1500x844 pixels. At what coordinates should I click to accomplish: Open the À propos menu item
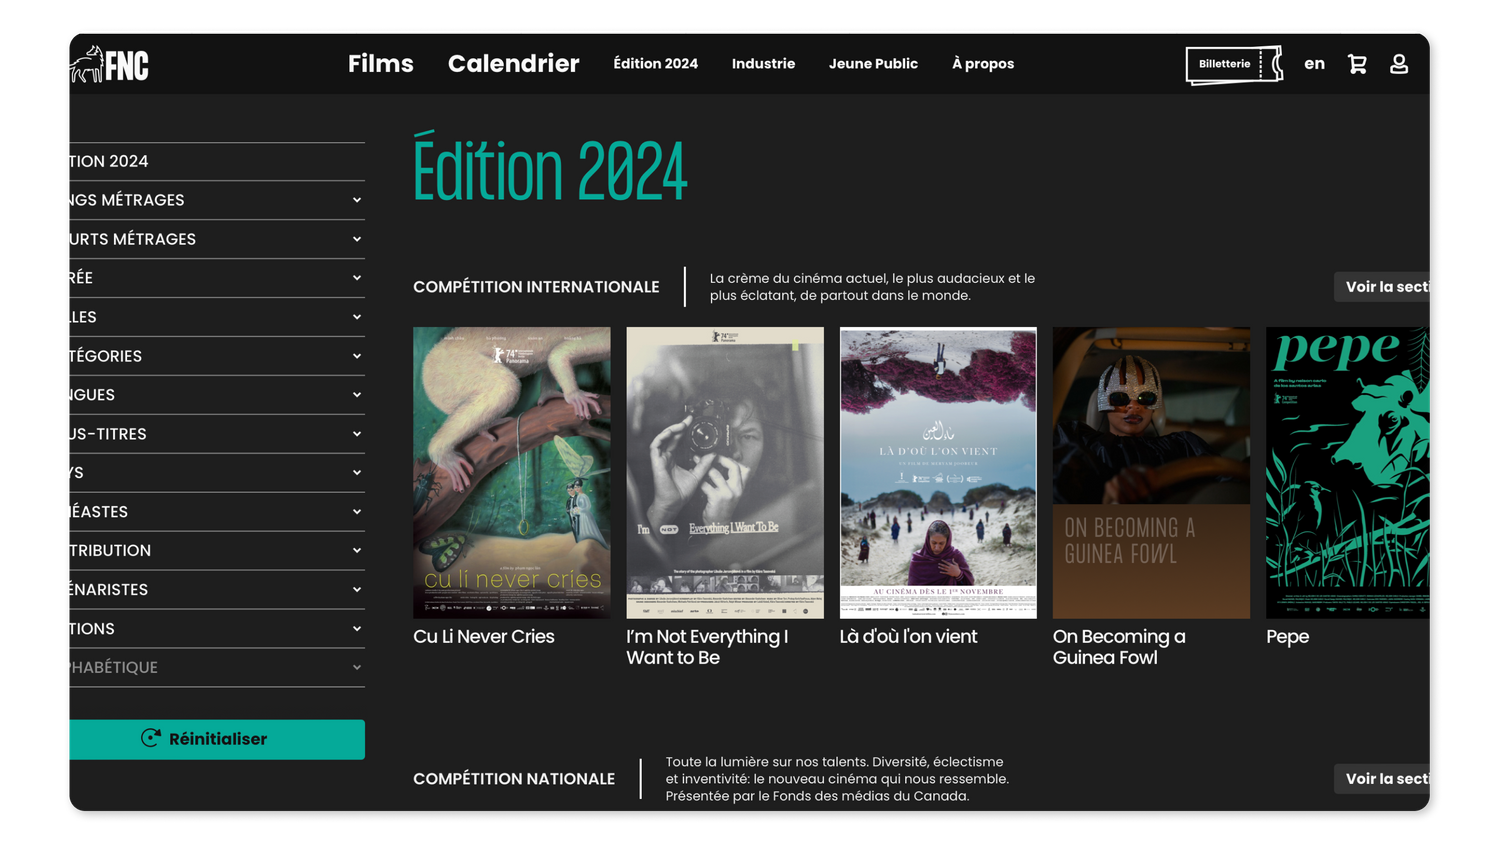(983, 64)
